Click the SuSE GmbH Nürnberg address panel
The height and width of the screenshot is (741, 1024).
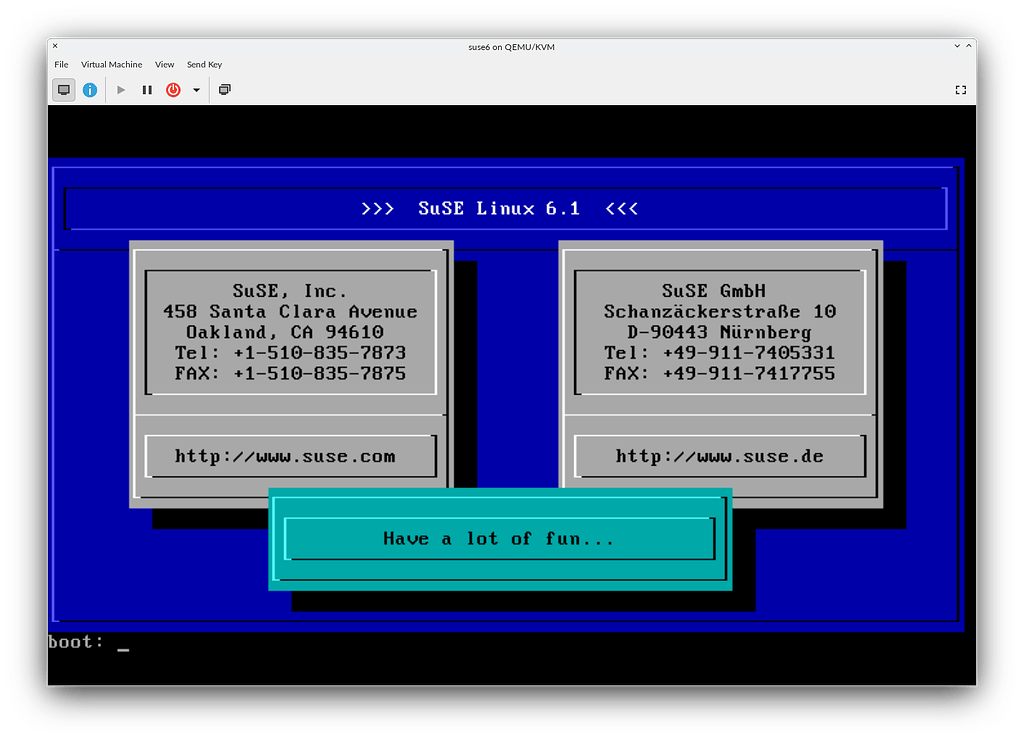pyautogui.click(x=719, y=332)
